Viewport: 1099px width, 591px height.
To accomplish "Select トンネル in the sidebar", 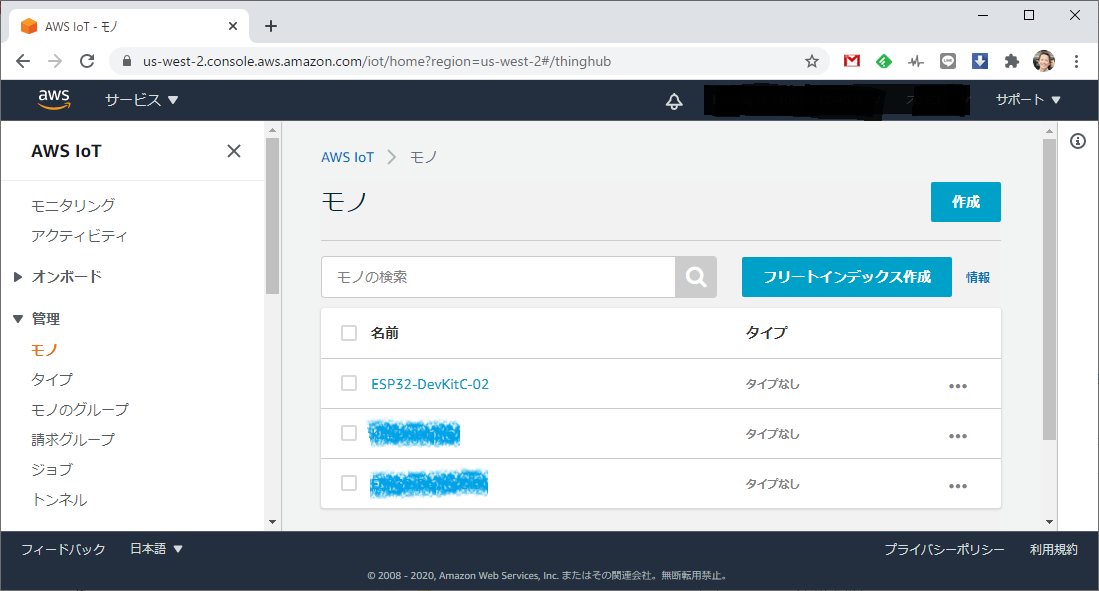I will coord(60,500).
